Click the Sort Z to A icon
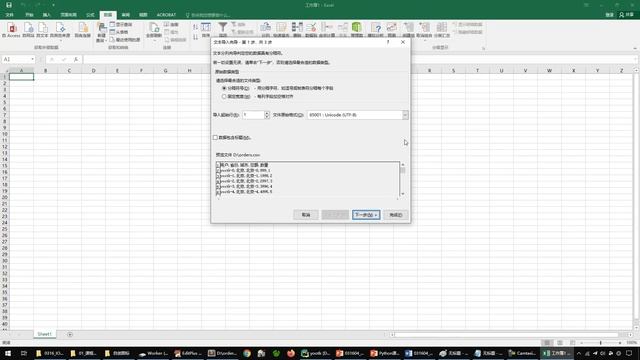 196,37
